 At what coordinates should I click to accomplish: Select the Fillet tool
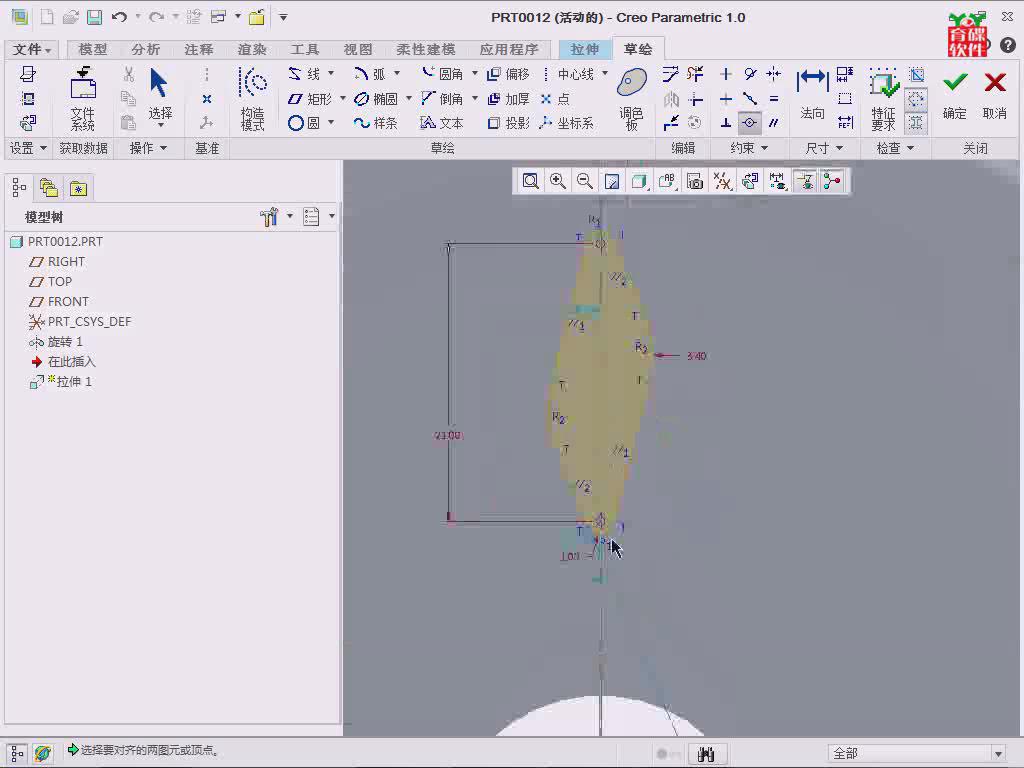coord(442,74)
